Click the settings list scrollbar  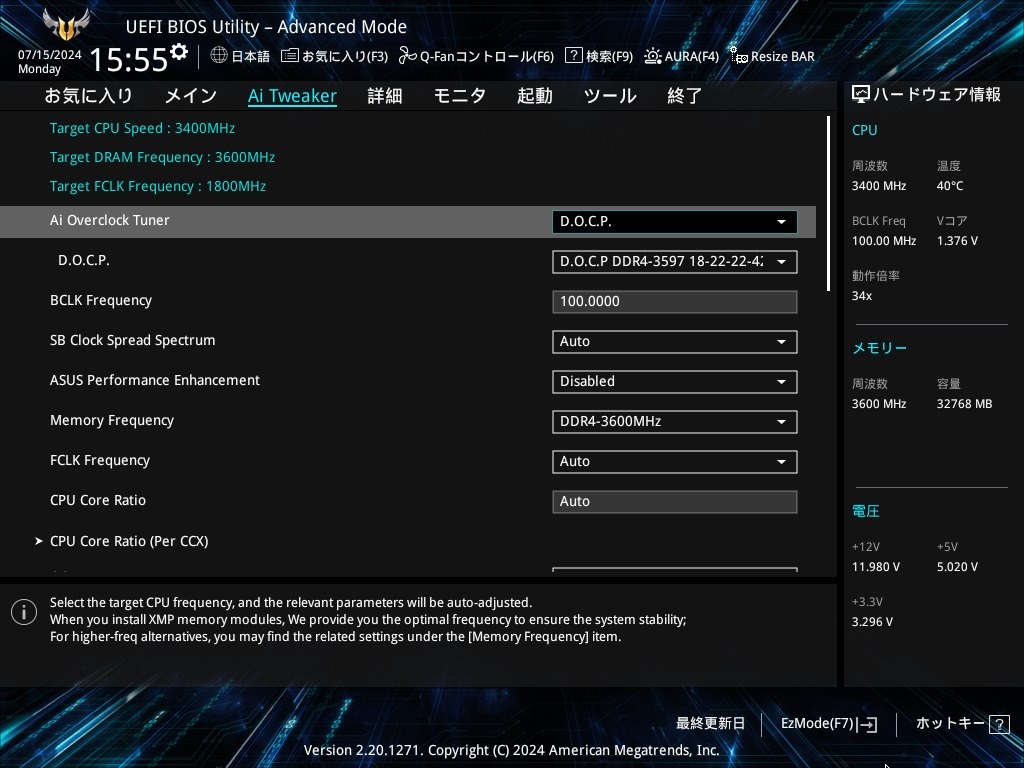[x=828, y=204]
